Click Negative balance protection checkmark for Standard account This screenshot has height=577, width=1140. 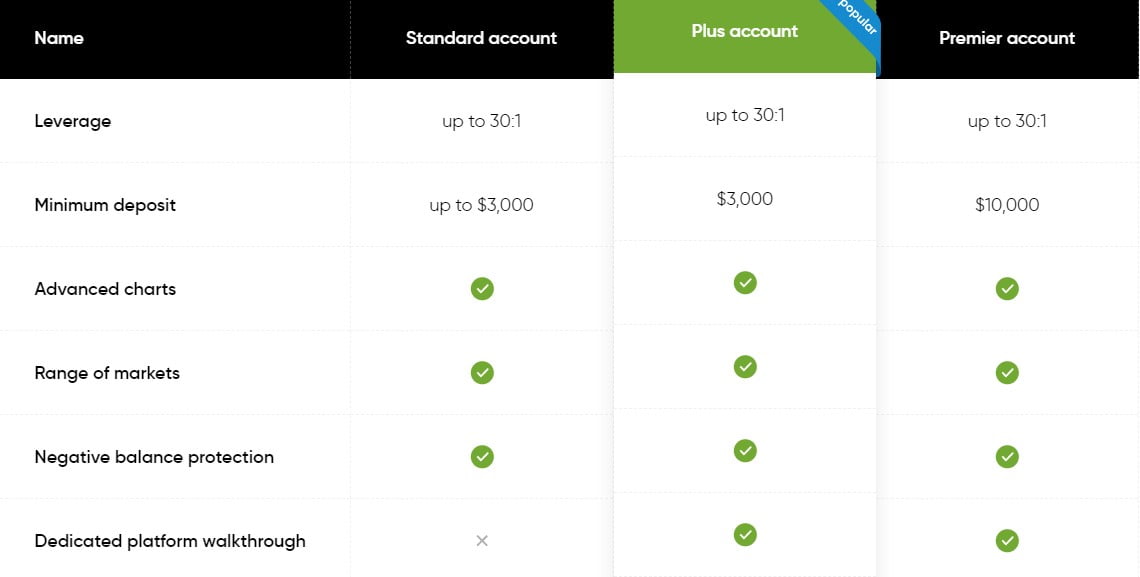tap(482, 456)
